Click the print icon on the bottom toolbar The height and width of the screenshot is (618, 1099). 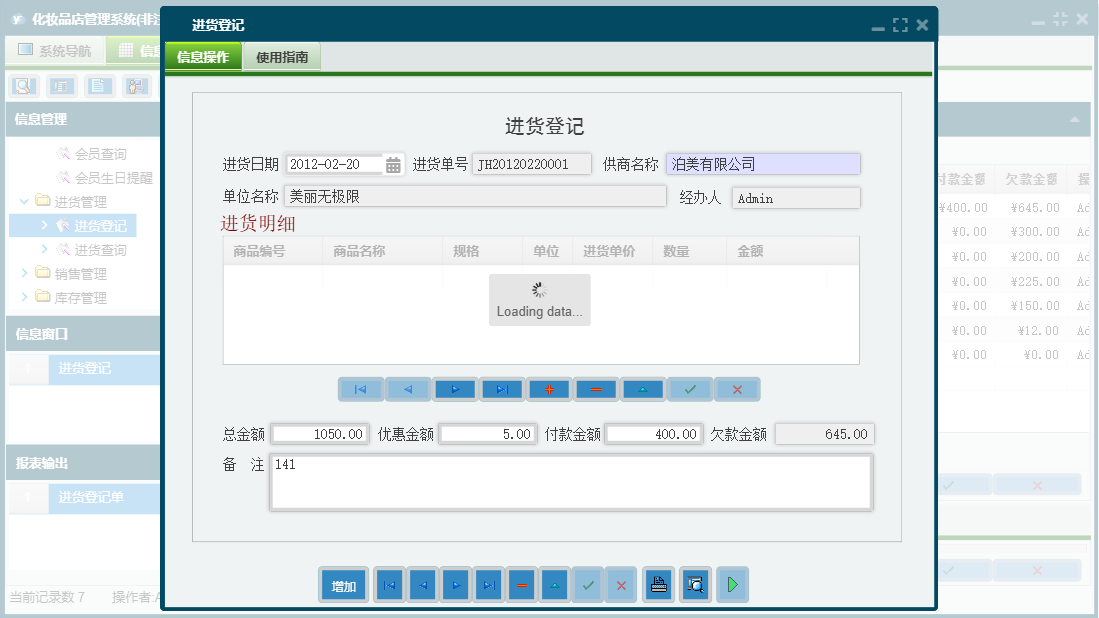coord(658,584)
